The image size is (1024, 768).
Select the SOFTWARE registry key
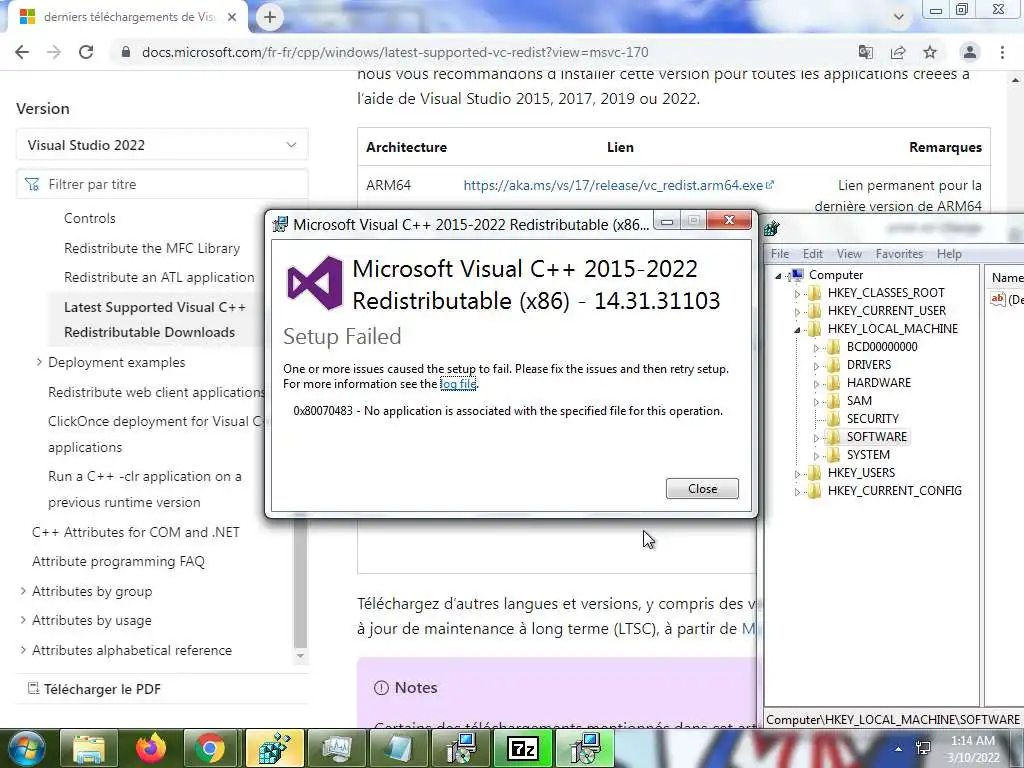point(876,436)
